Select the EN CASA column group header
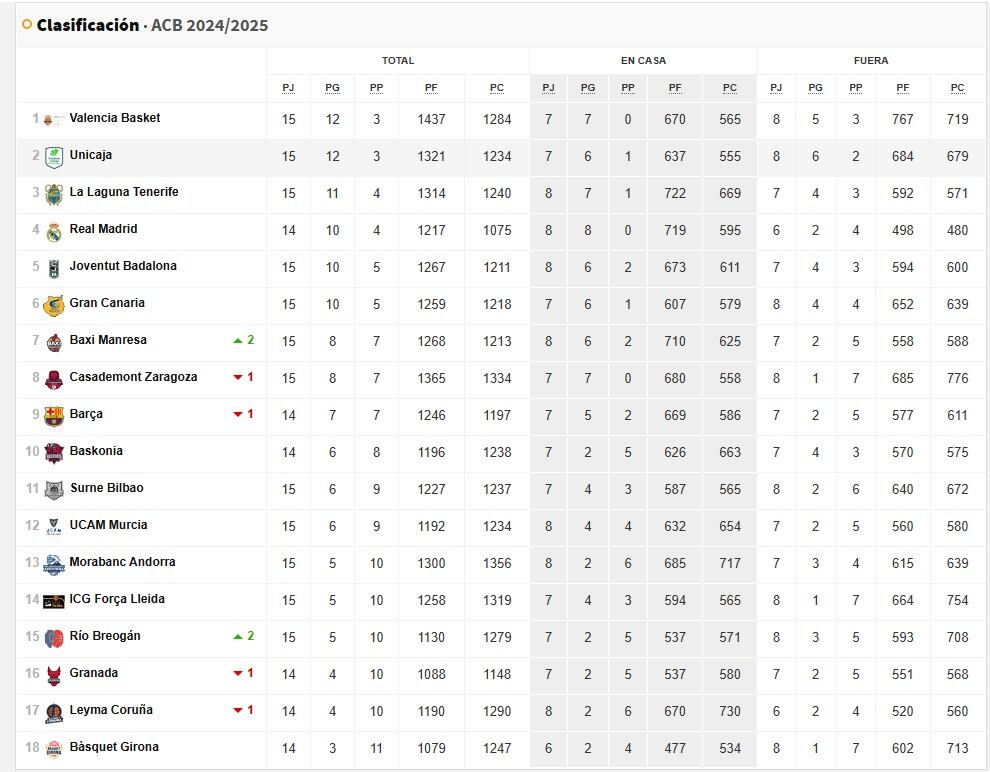Image resolution: width=990 pixels, height=772 pixels. tap(643, 61)
